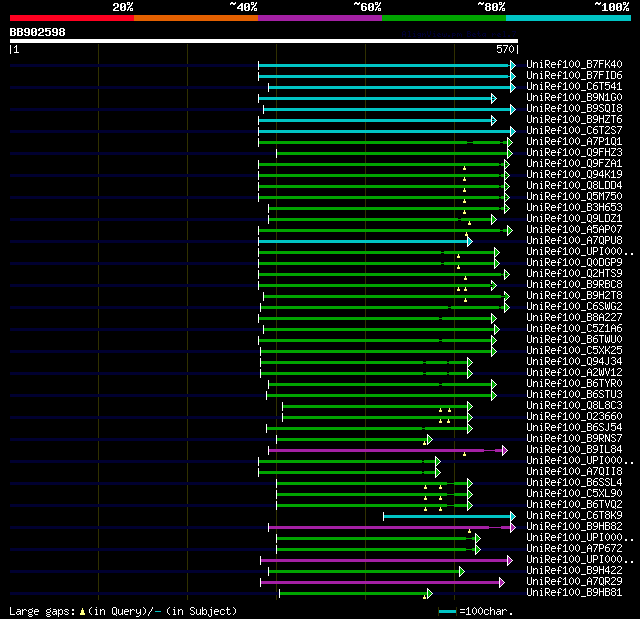Click the white BB902598 query sequence bar
This screenshot has width=640, height=619.
click(x=264, y=41)
